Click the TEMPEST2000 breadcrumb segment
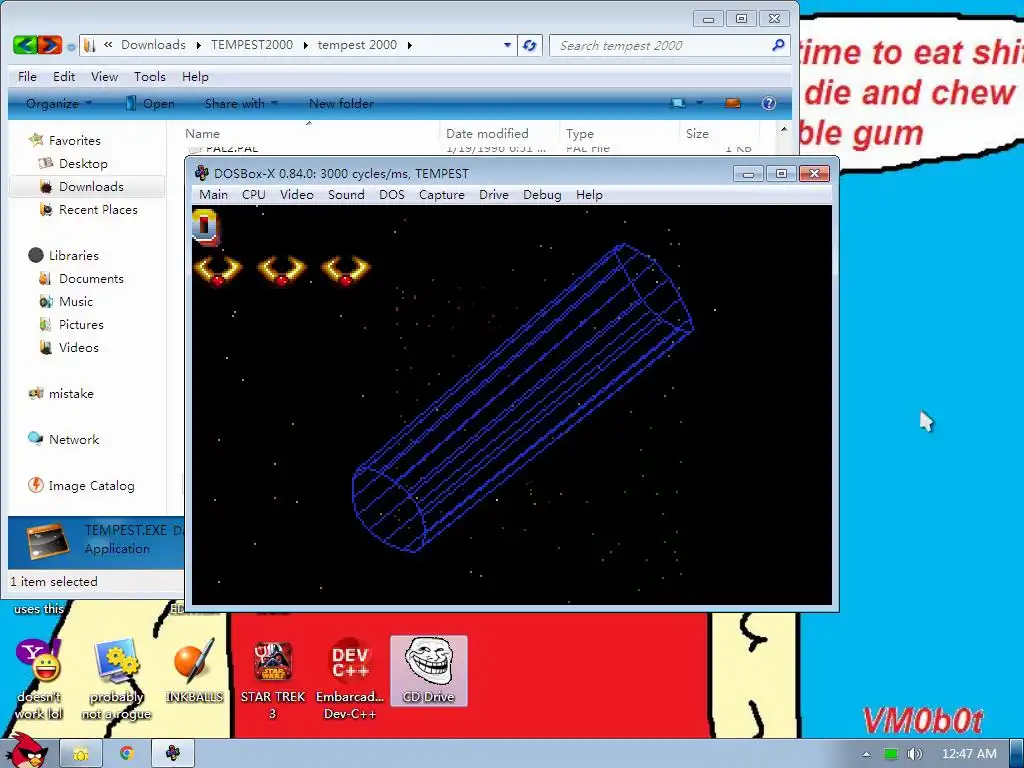 (x=251, y=45)
